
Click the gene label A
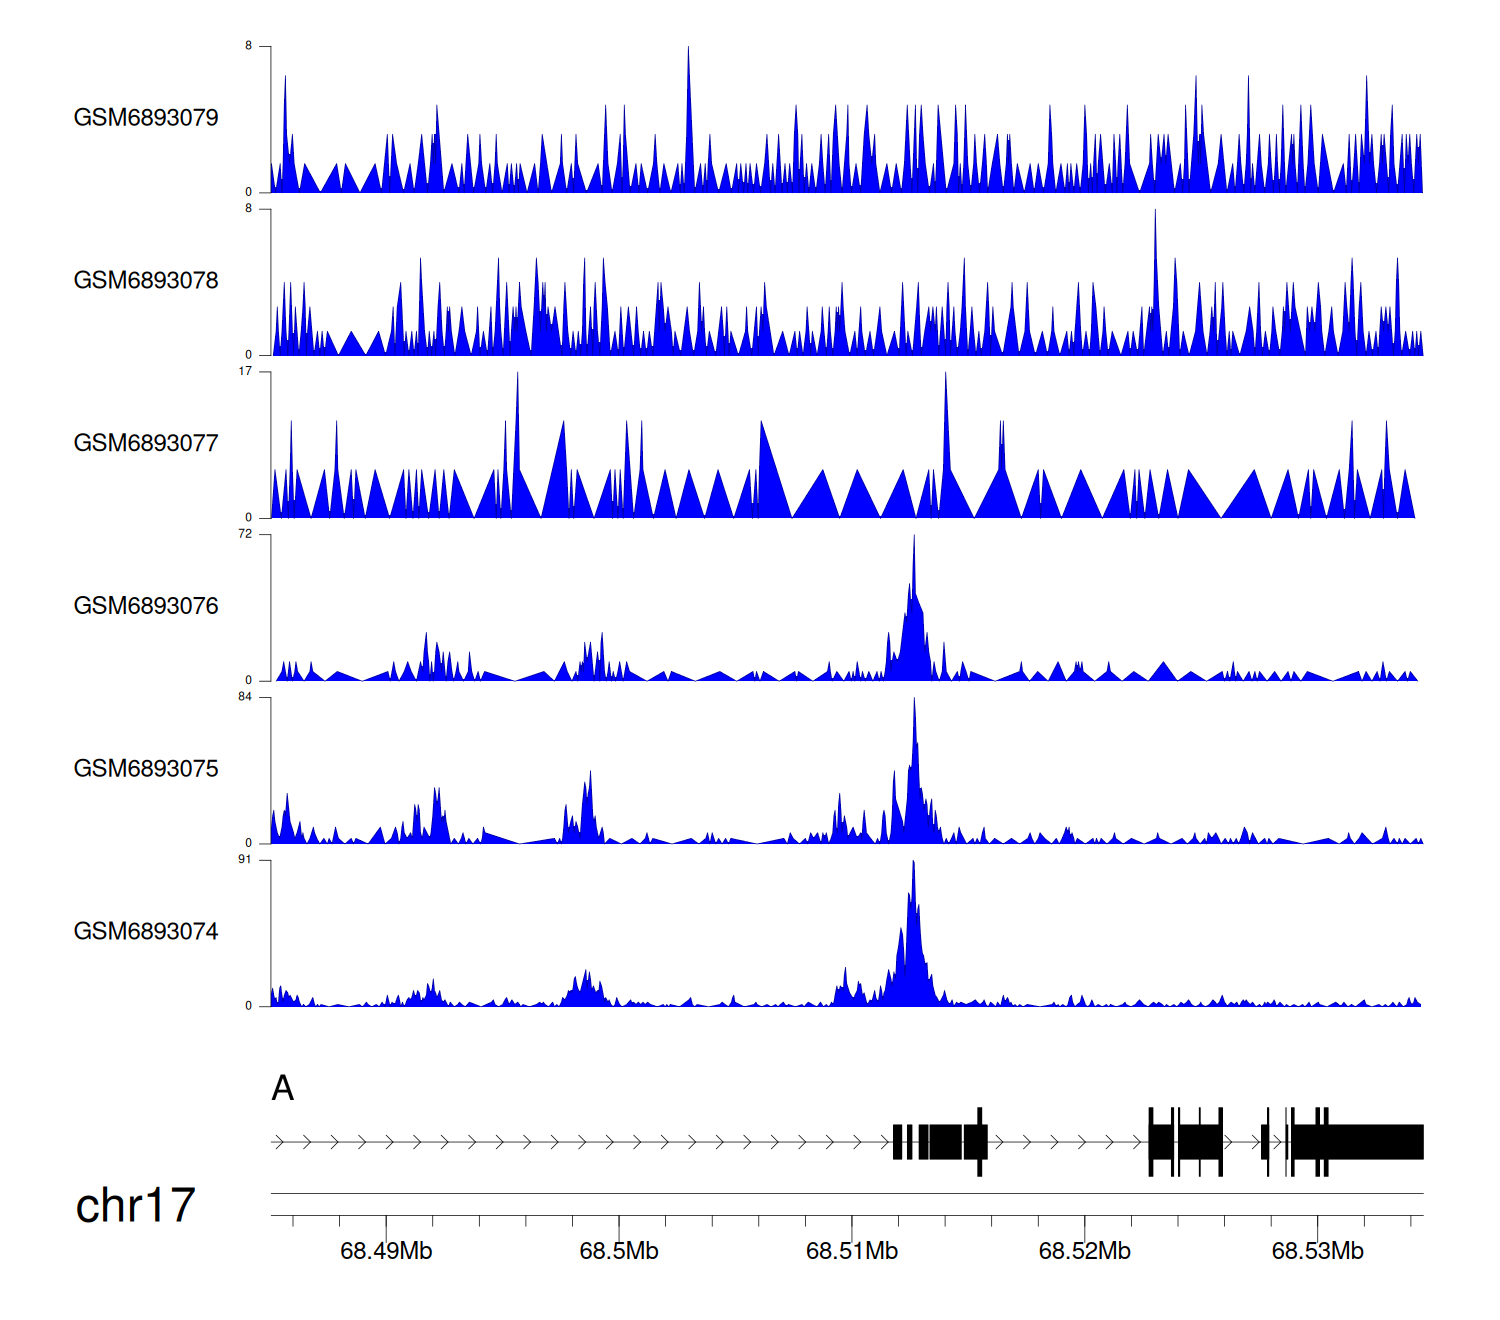click(283, 1088)
